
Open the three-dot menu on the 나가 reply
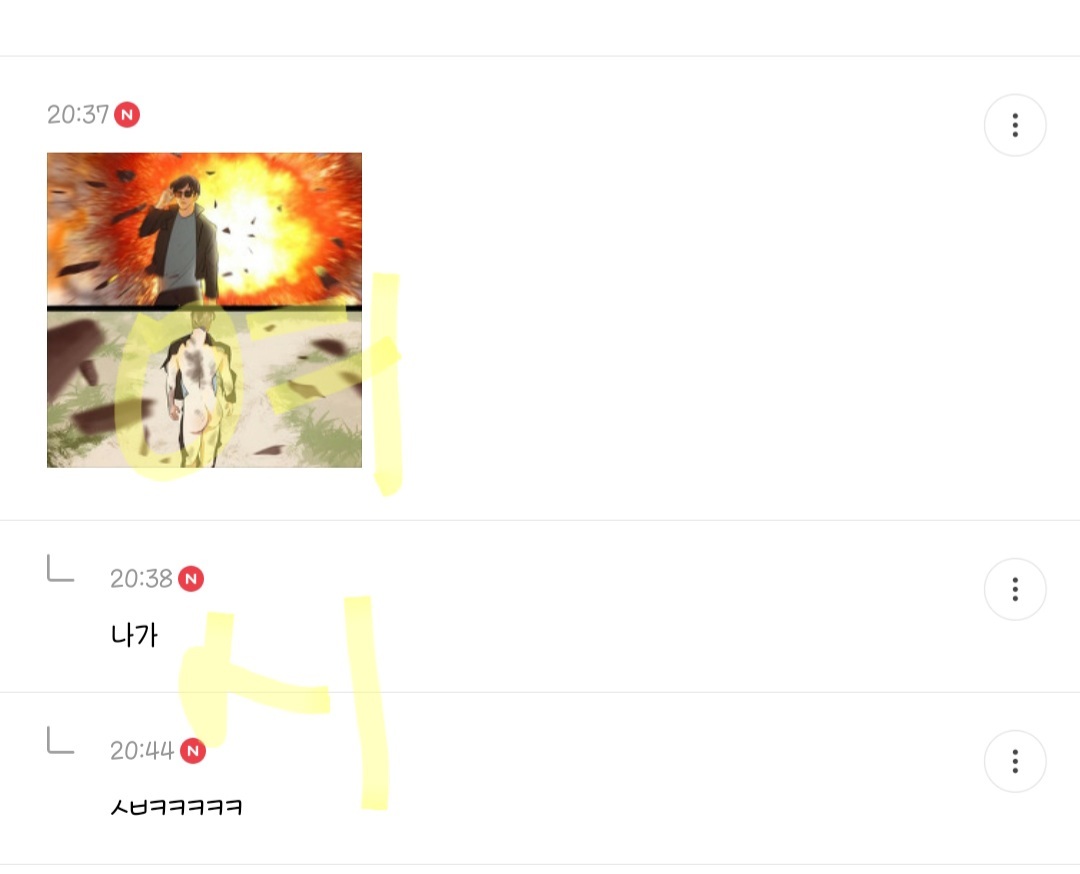[1015, 590]
